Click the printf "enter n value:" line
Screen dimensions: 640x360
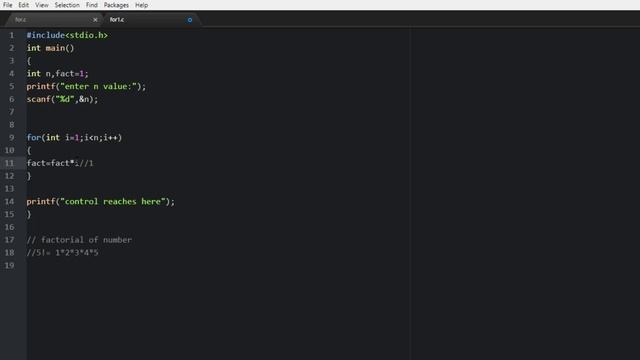click(x=86, y=87)
